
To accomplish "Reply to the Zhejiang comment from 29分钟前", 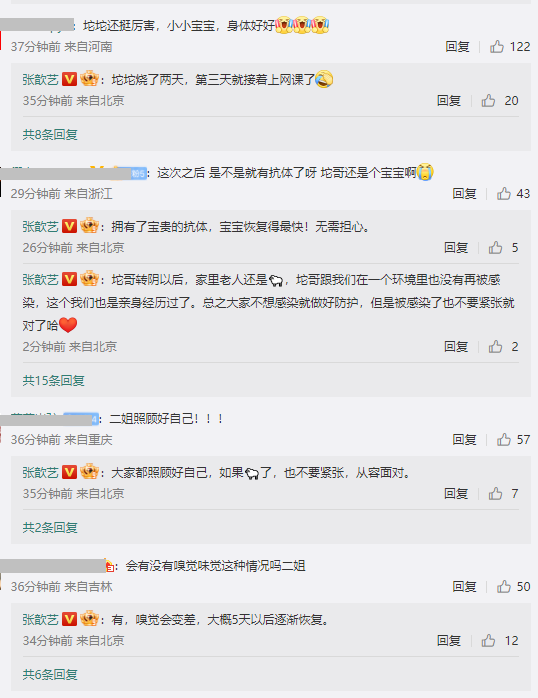I will point(465,193).
